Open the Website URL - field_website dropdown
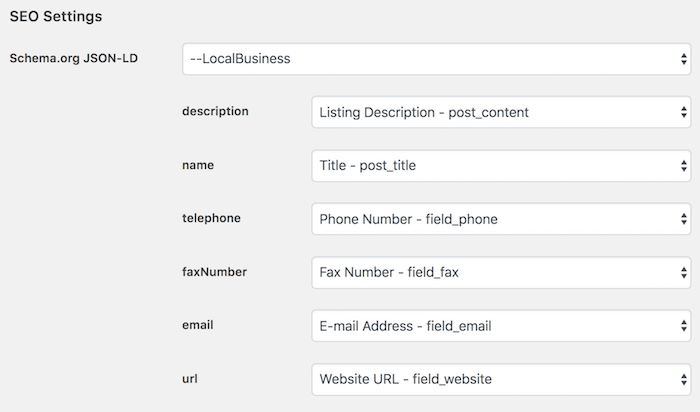 501,379
